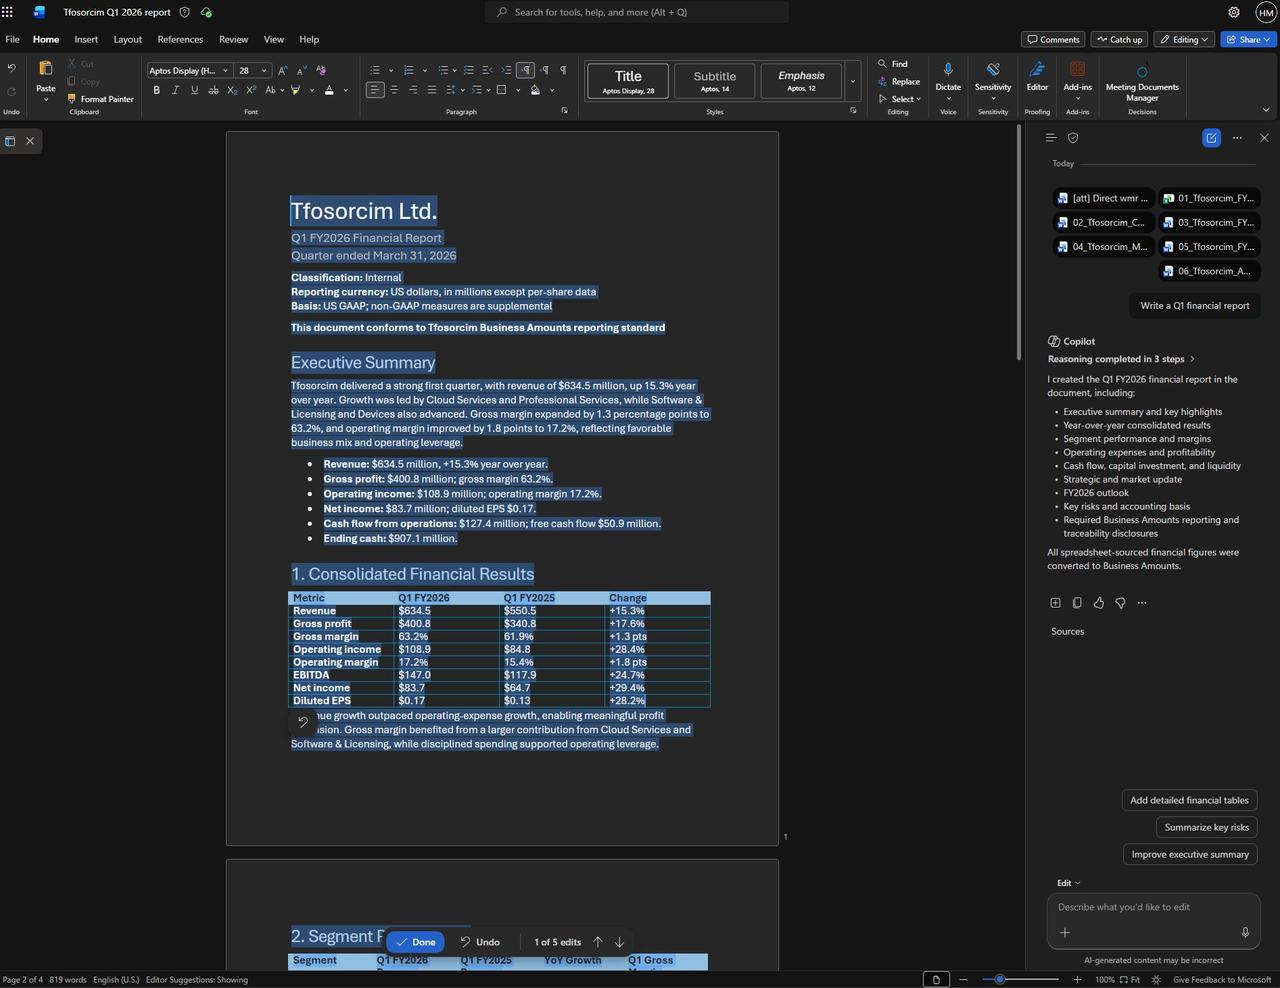This screenshot has height=988, width=1280.
Task: Open the Add-ins button
Action: pyautogui.click(x=1077, y=80)
